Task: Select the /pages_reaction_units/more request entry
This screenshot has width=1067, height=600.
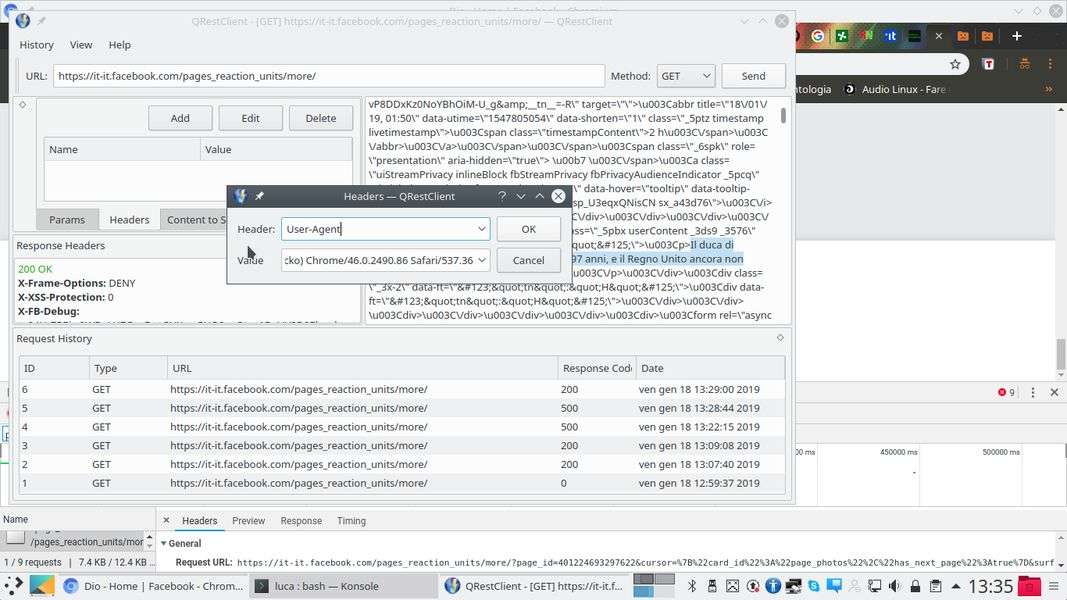Action: [75, 541]
